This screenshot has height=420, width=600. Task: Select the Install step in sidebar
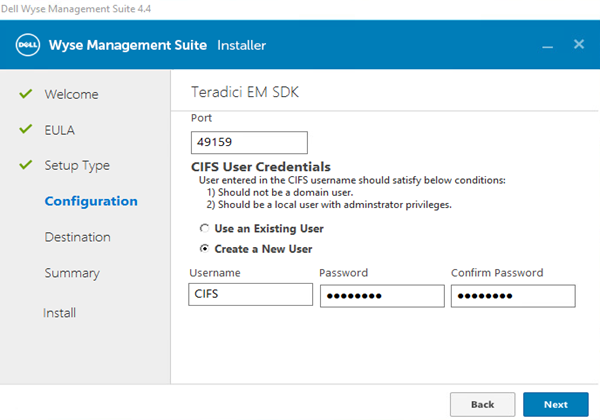click(59, 313)
